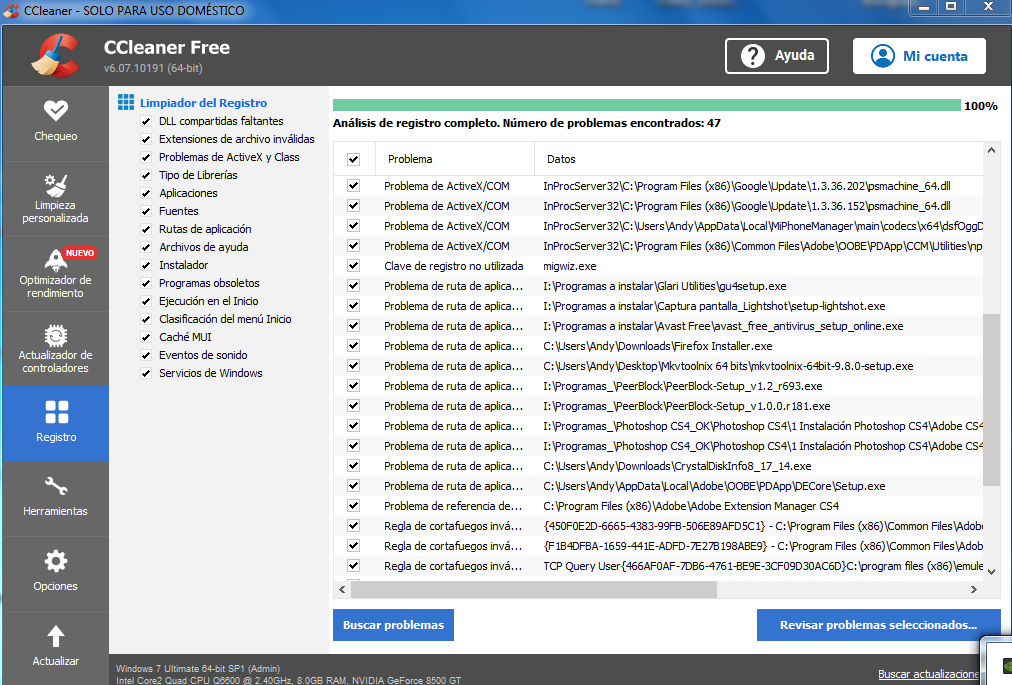Open Opciones gear icon
1012x685 pixels.
tap(56, 561)
